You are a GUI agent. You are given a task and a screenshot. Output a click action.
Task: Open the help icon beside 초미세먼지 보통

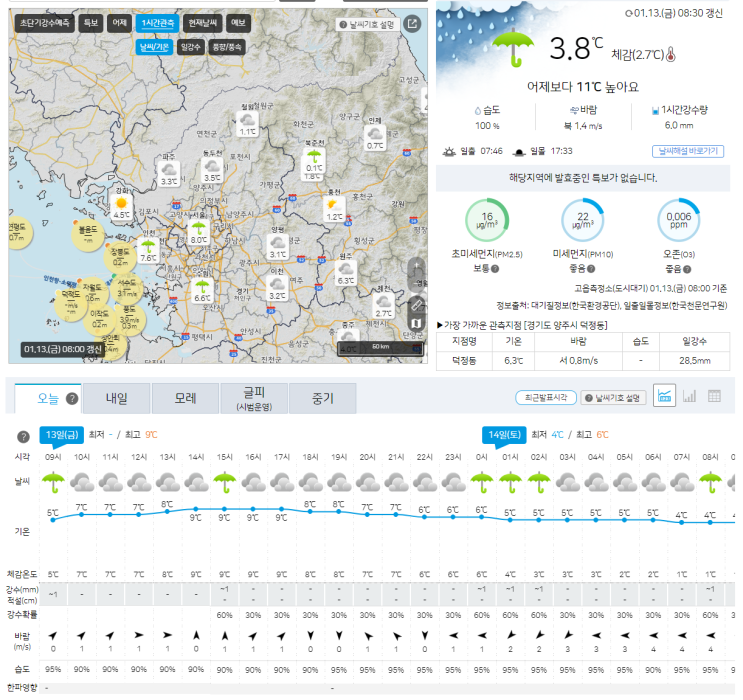click(x=495, y=269)
